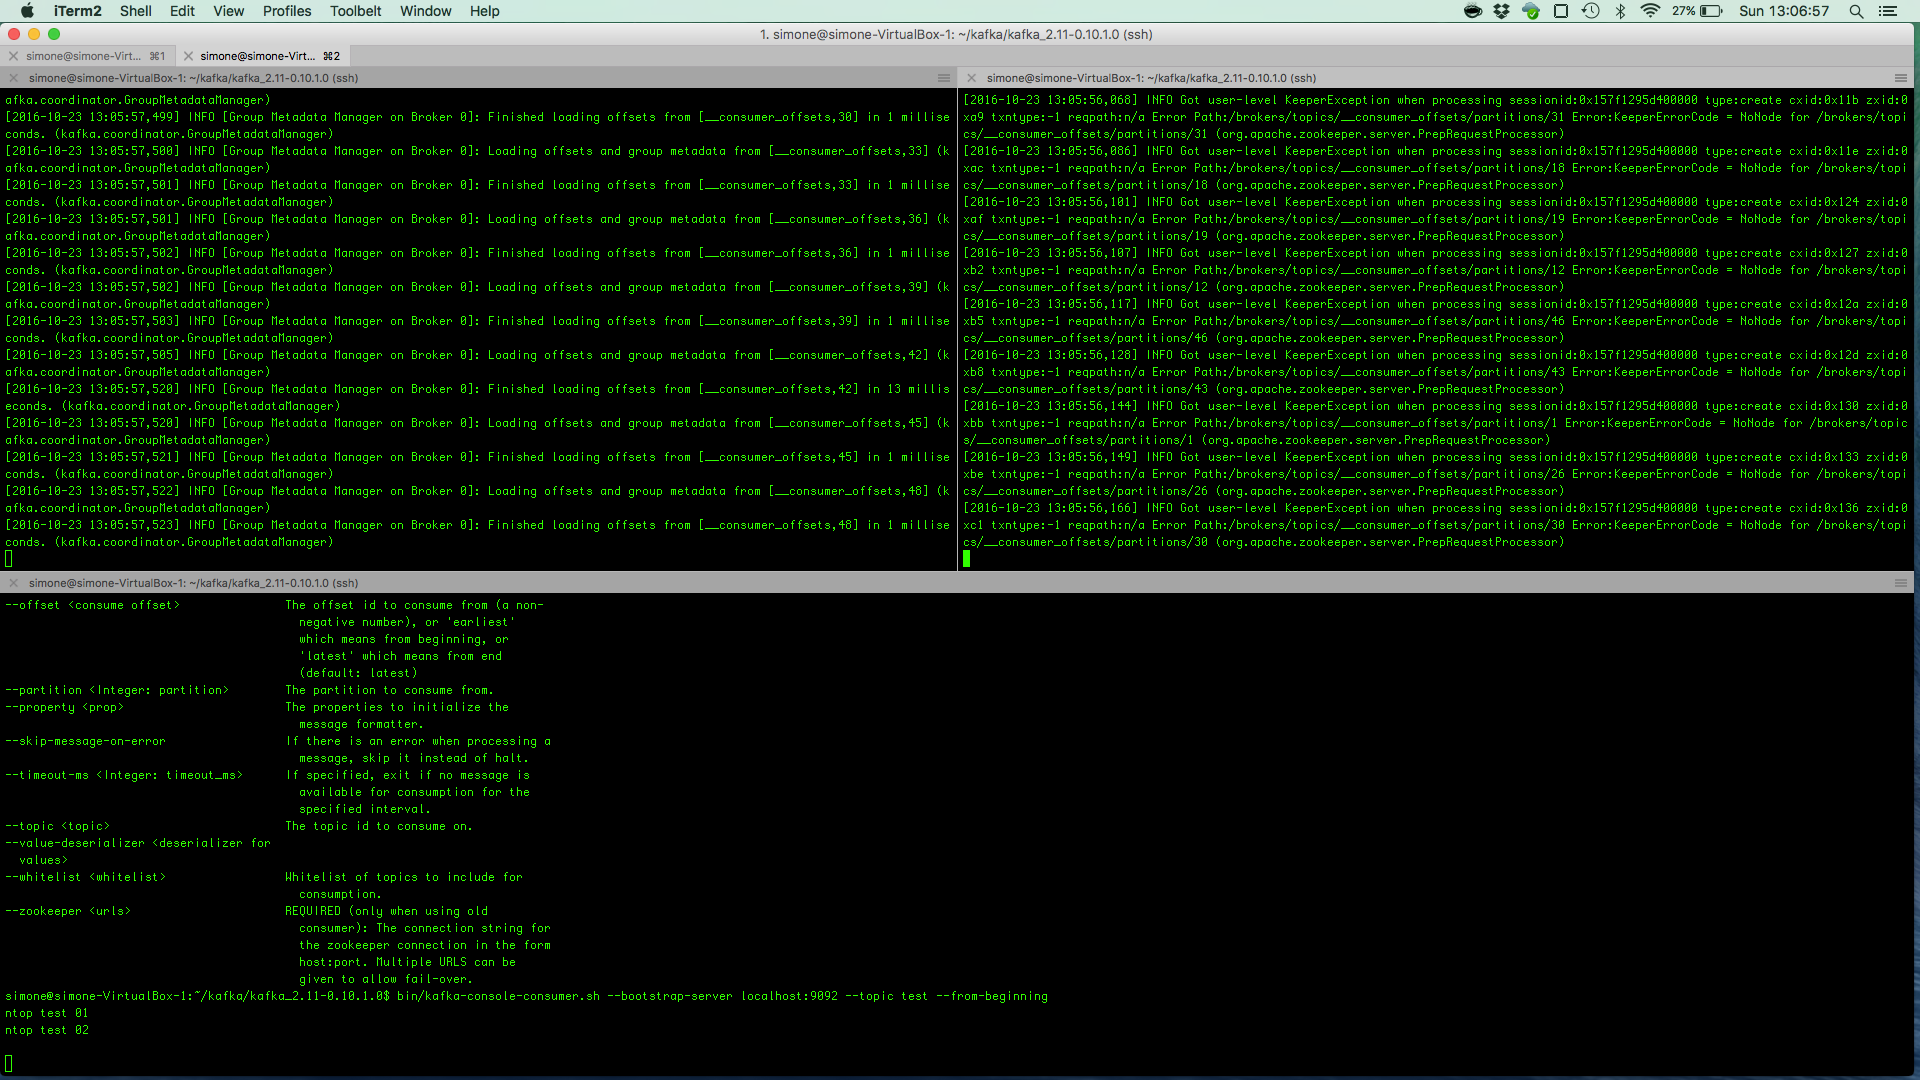Click the '--property <prop>' option text
Screen dimensions: 1920x1080
(65, 707)
